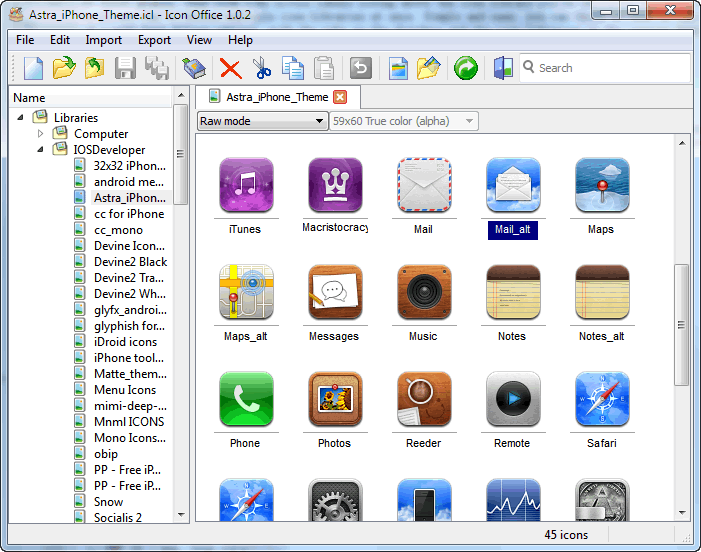Click the tree panel scroll down arrow

point(181,515)
